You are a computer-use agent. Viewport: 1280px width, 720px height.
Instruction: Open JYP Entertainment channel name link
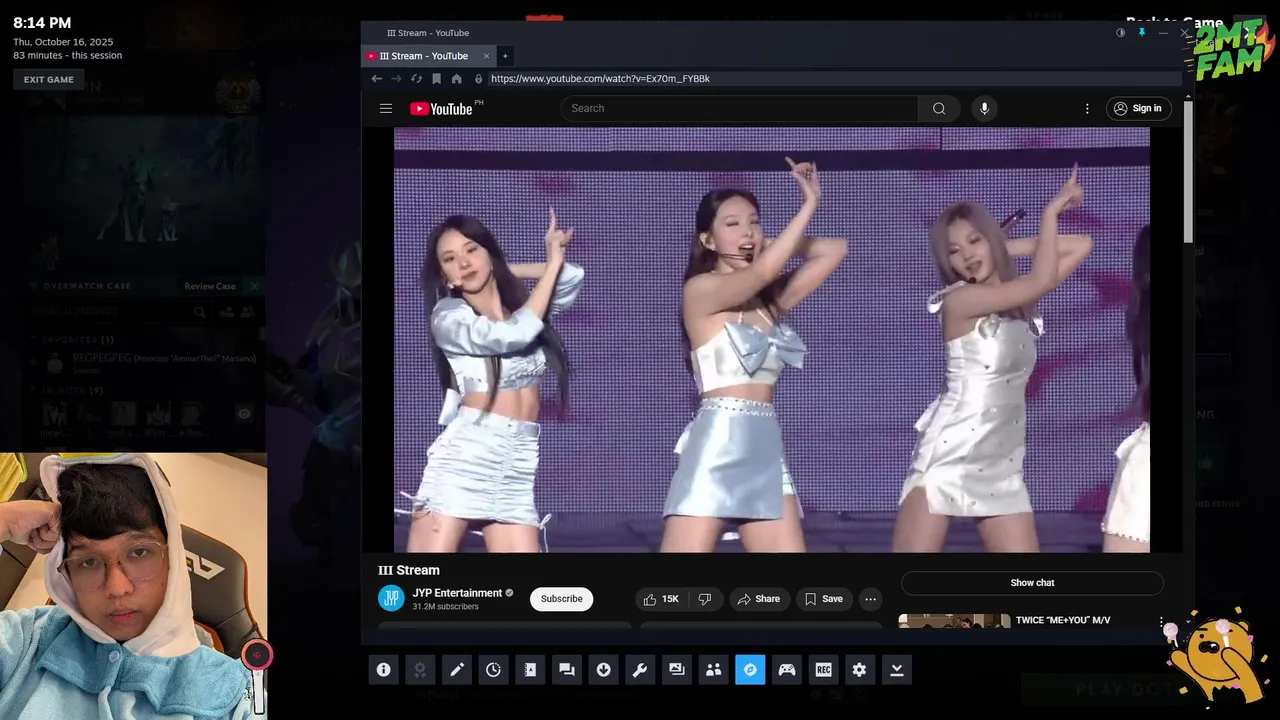tap(457, 593)
